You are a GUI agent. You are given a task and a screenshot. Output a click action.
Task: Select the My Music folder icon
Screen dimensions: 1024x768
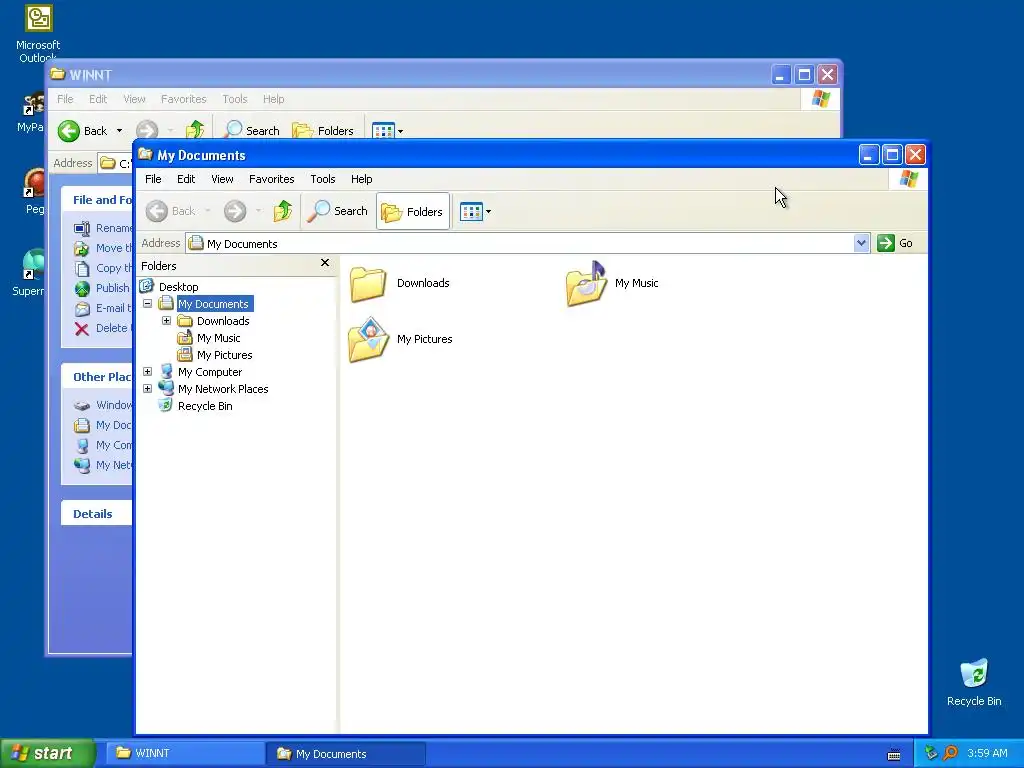tap(586, 283)
